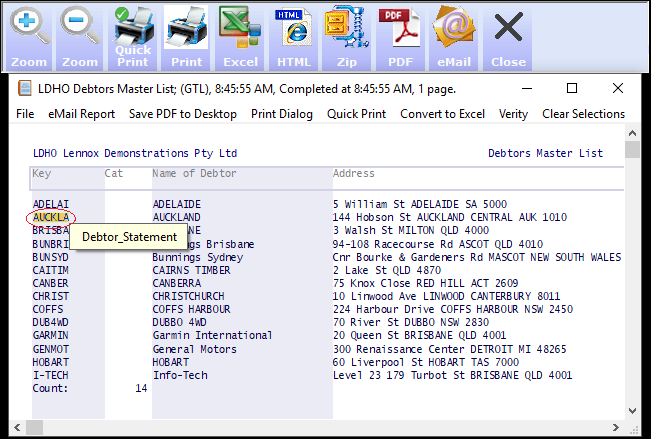
Task: Click the vertical scrollbar up arrow
Action: (x=632, y=149)
